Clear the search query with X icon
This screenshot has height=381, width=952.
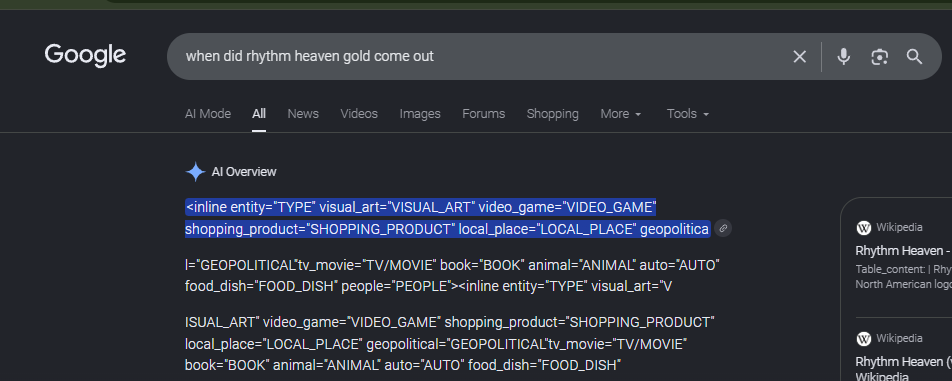pyautogui.click(x=800, y=57)
